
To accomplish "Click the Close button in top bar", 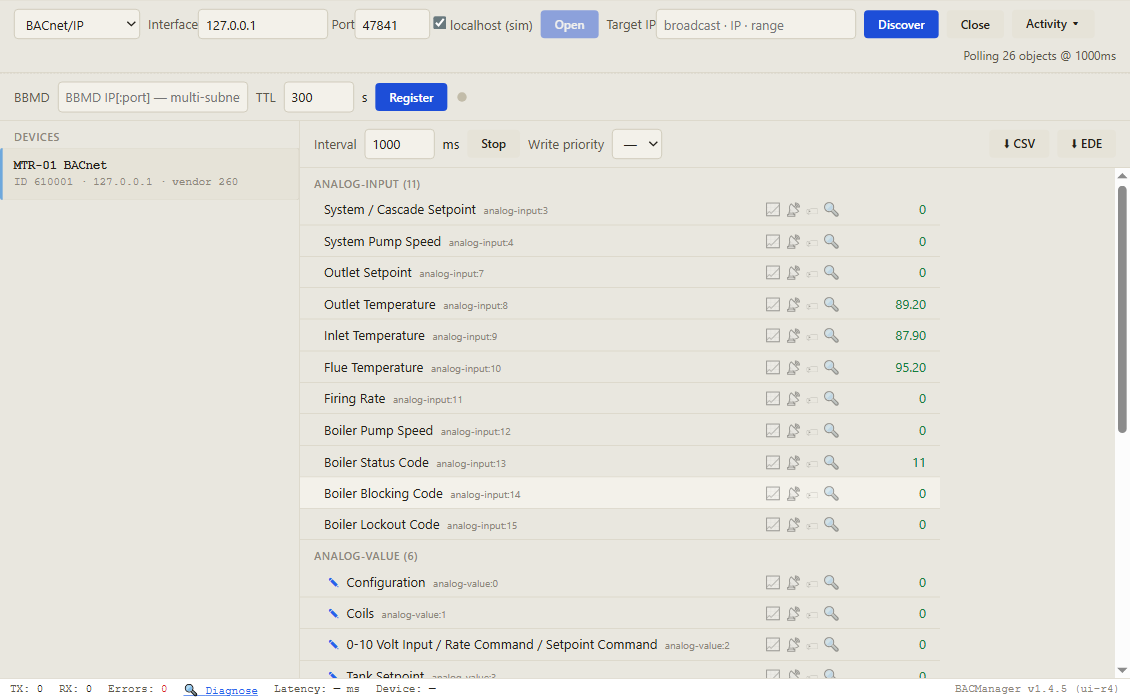I will click(975, 25).
